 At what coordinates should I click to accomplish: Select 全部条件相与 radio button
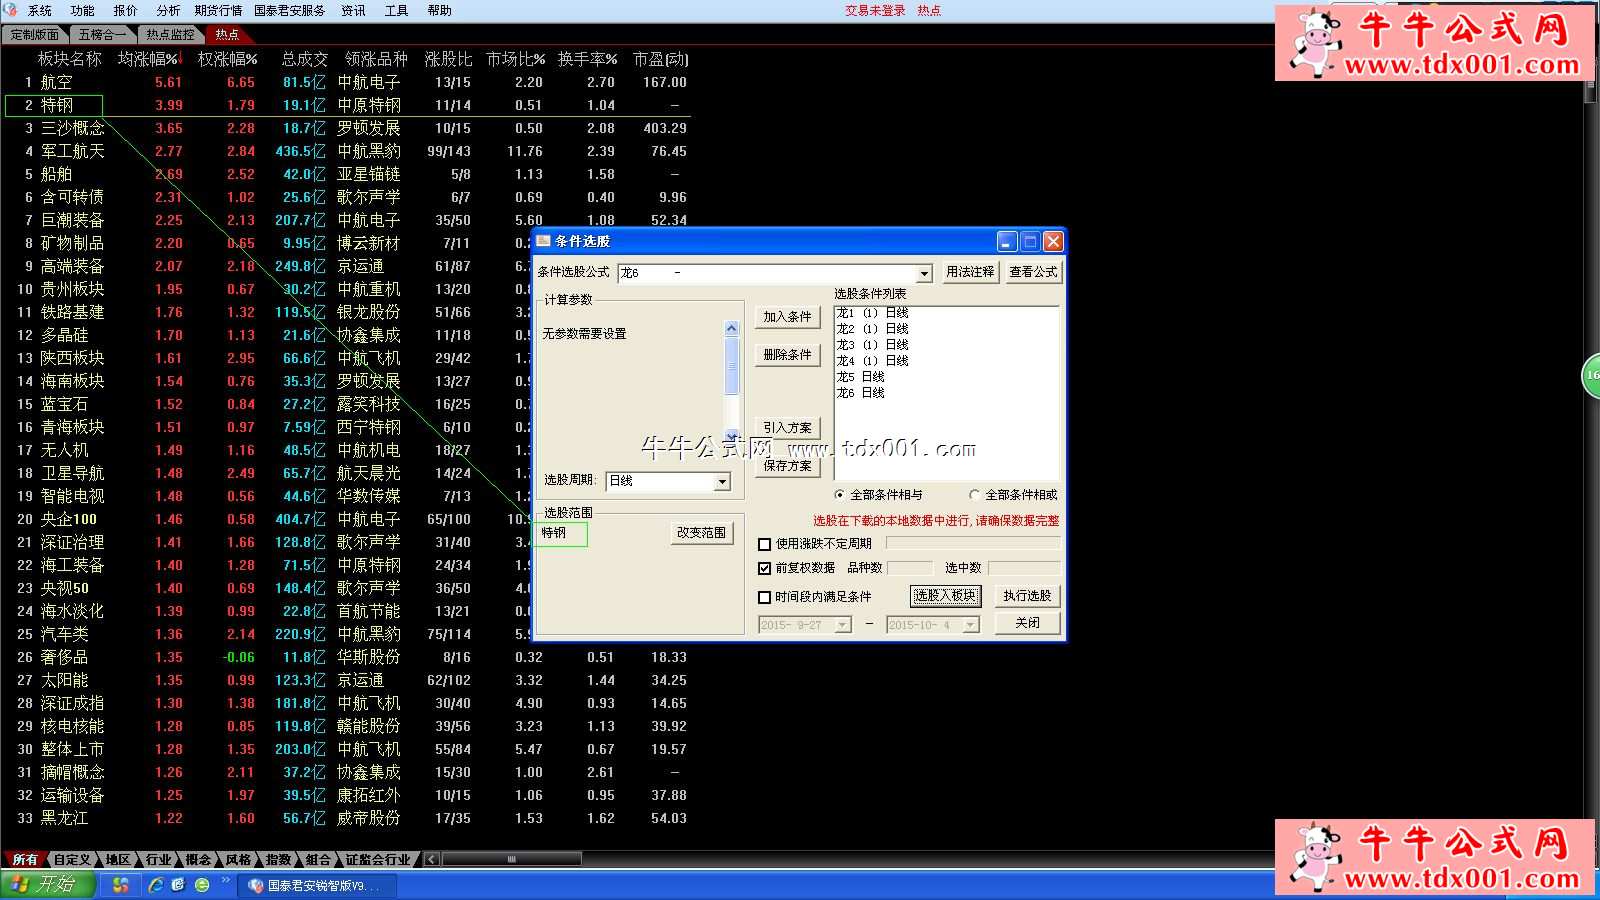pos(839,495)
